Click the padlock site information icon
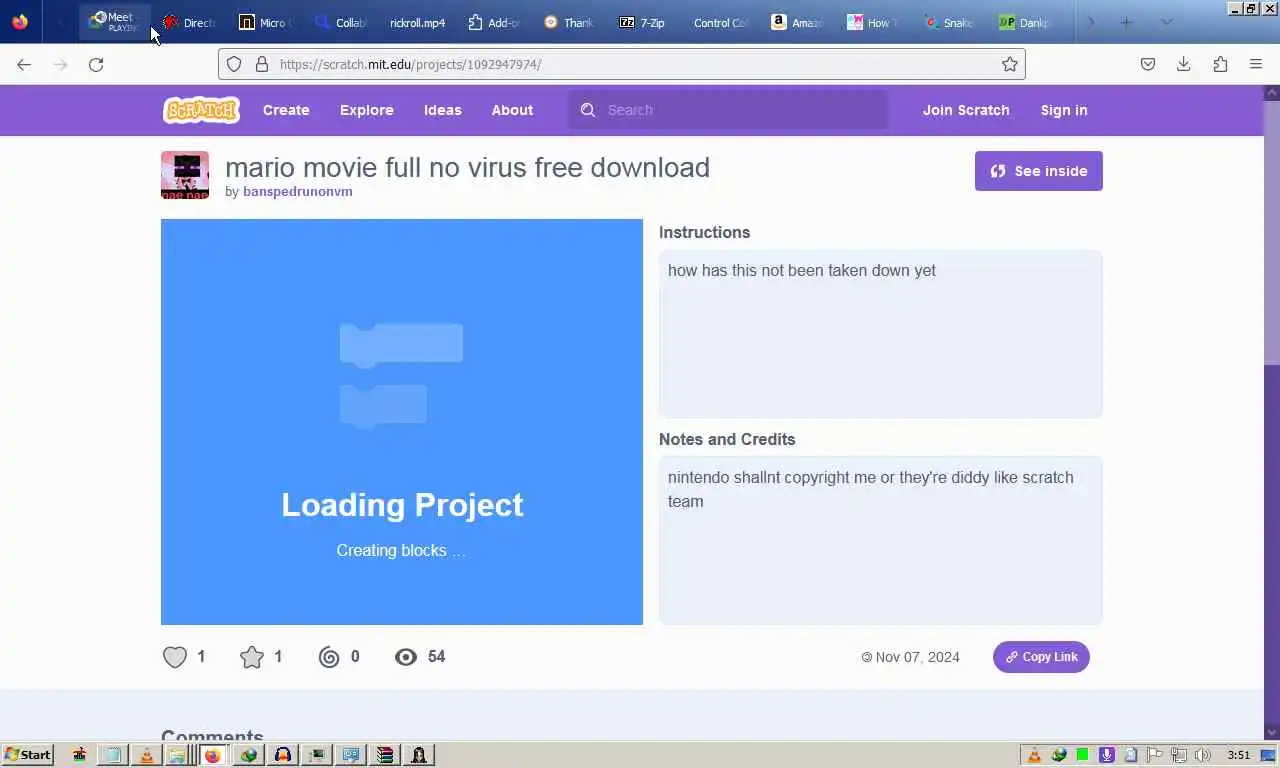The image size is (1280, 768). click(262, 64)
